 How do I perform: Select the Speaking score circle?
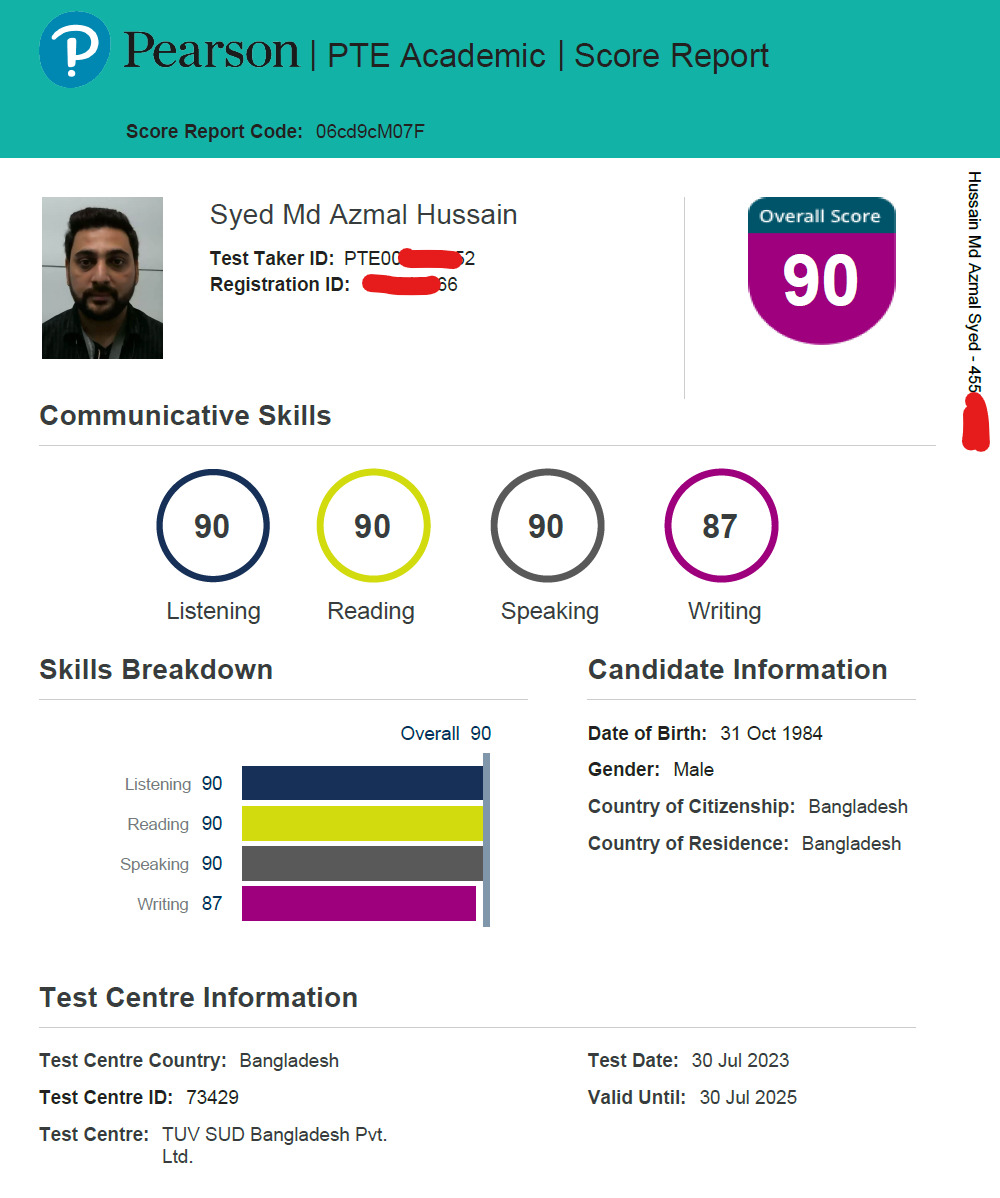tap(547, 526)
